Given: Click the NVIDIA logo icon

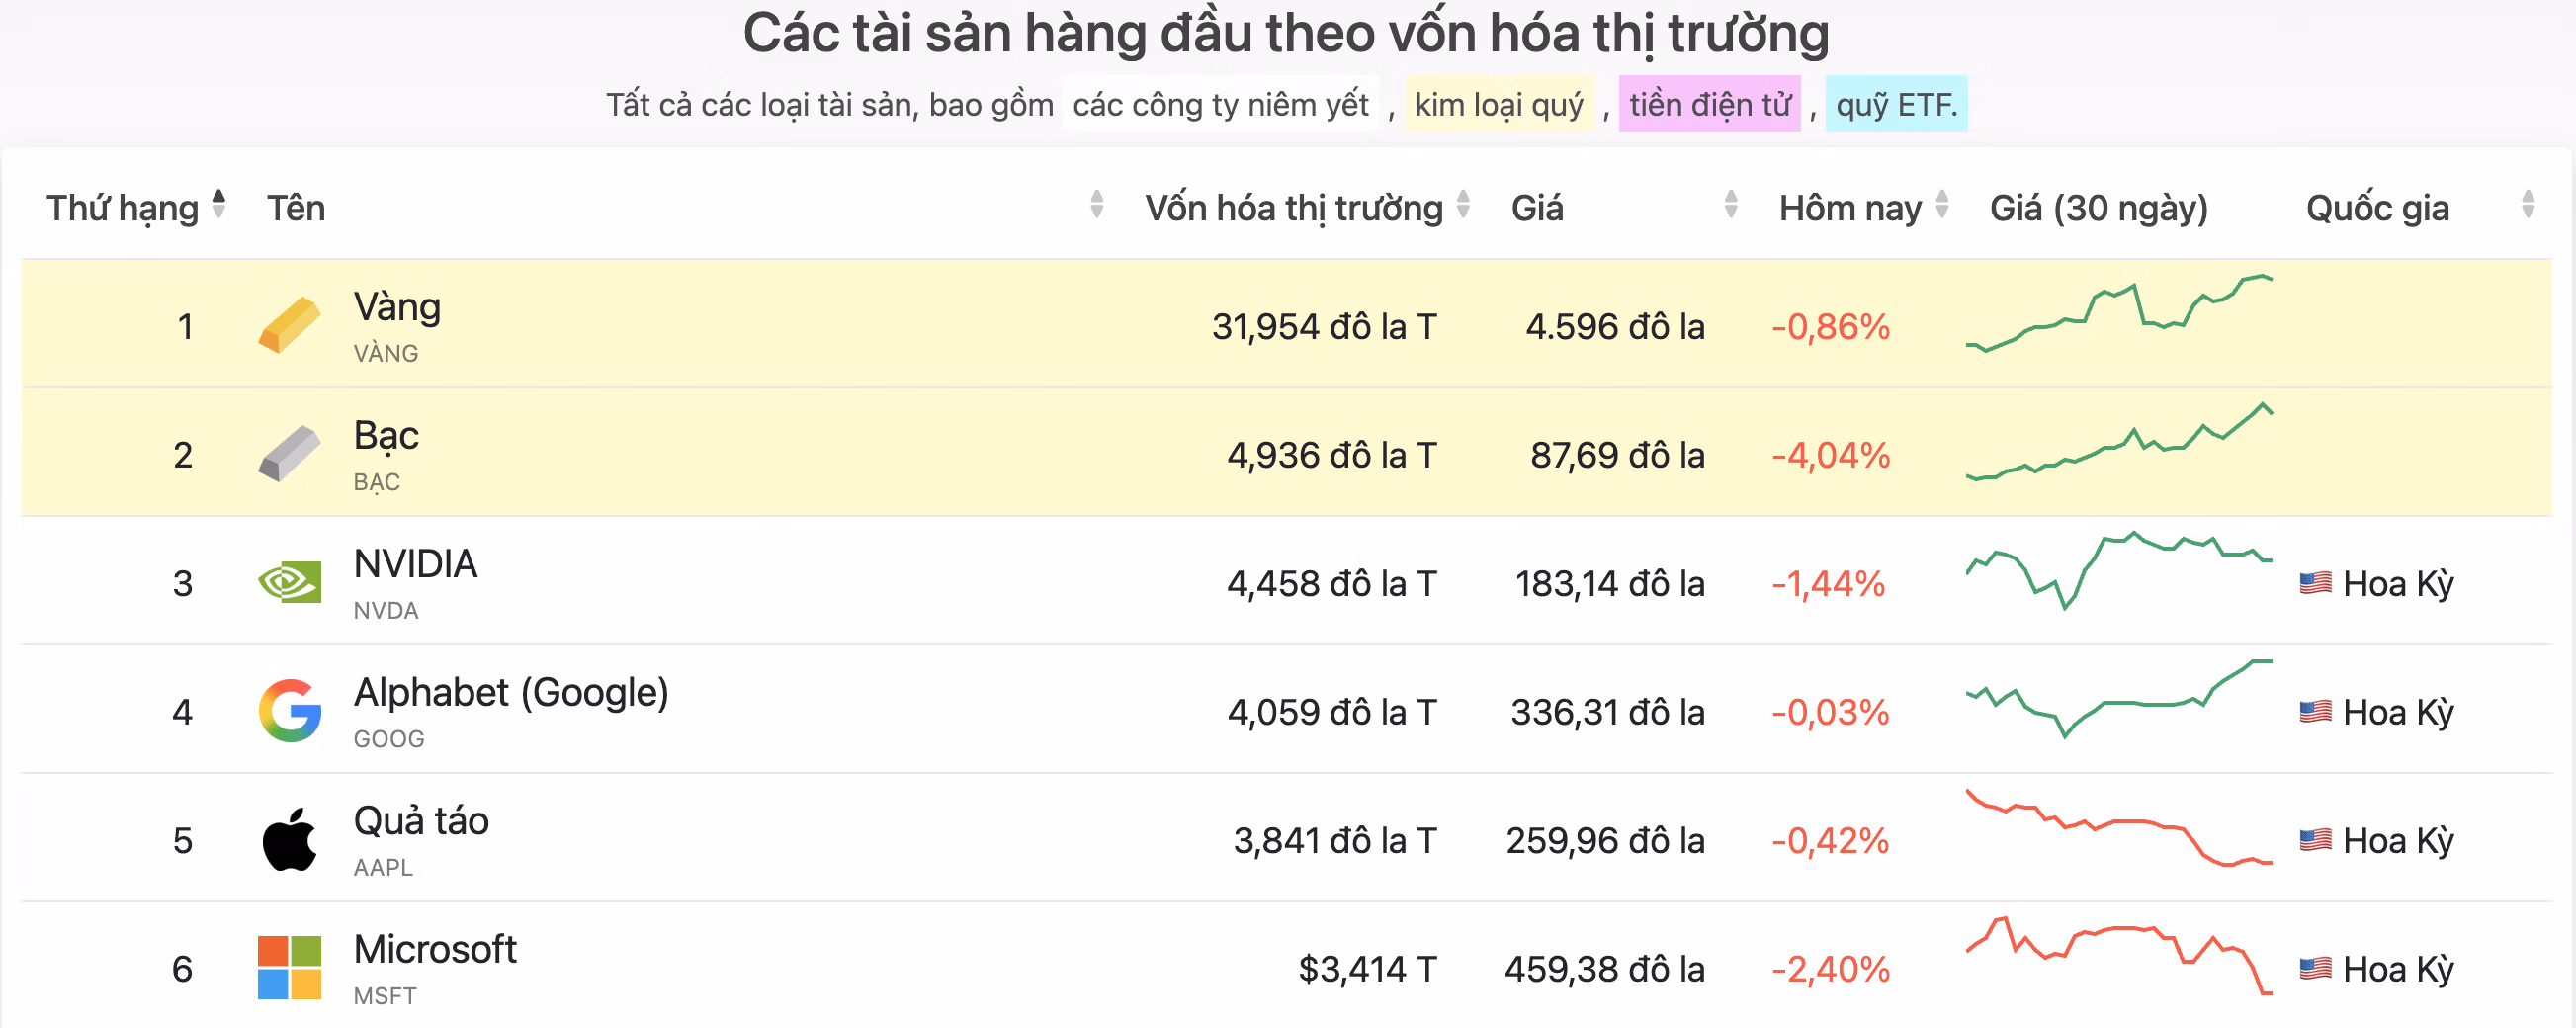Looking at the screenshot, I should tap(289, 582).
